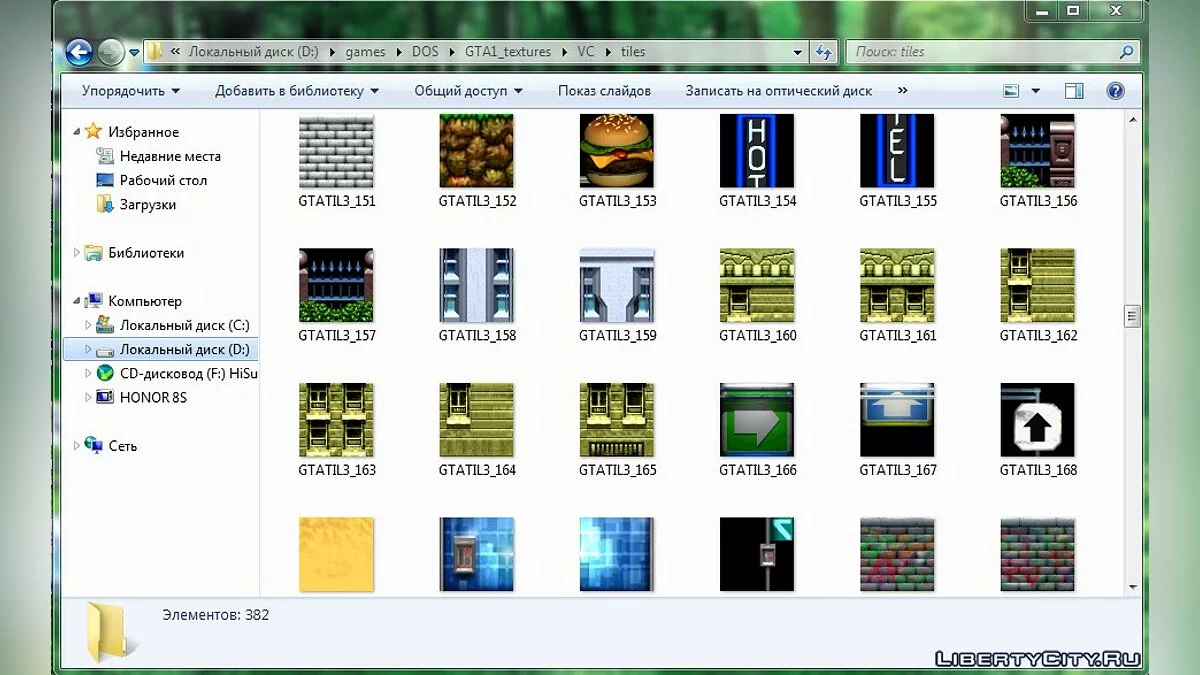The height and width of the screenshot is (675, 1200).
Task: Expand the Библиотеки tree node
Action: [x=77, y=253]
